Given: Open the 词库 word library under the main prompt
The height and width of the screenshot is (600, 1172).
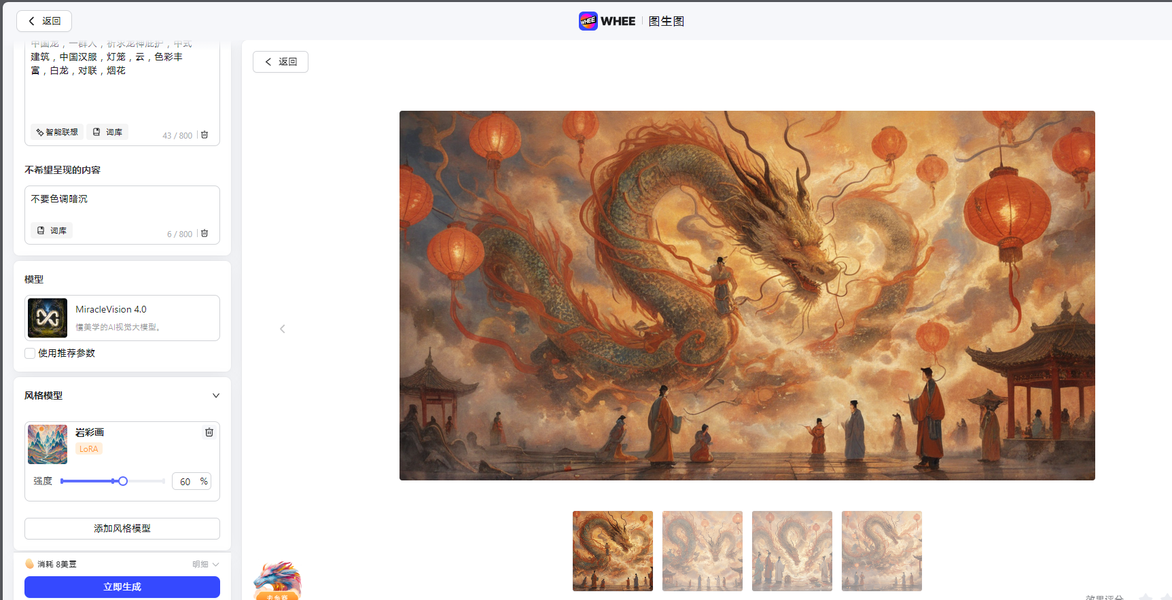Looking at the screenshot, I should (108, 132).
